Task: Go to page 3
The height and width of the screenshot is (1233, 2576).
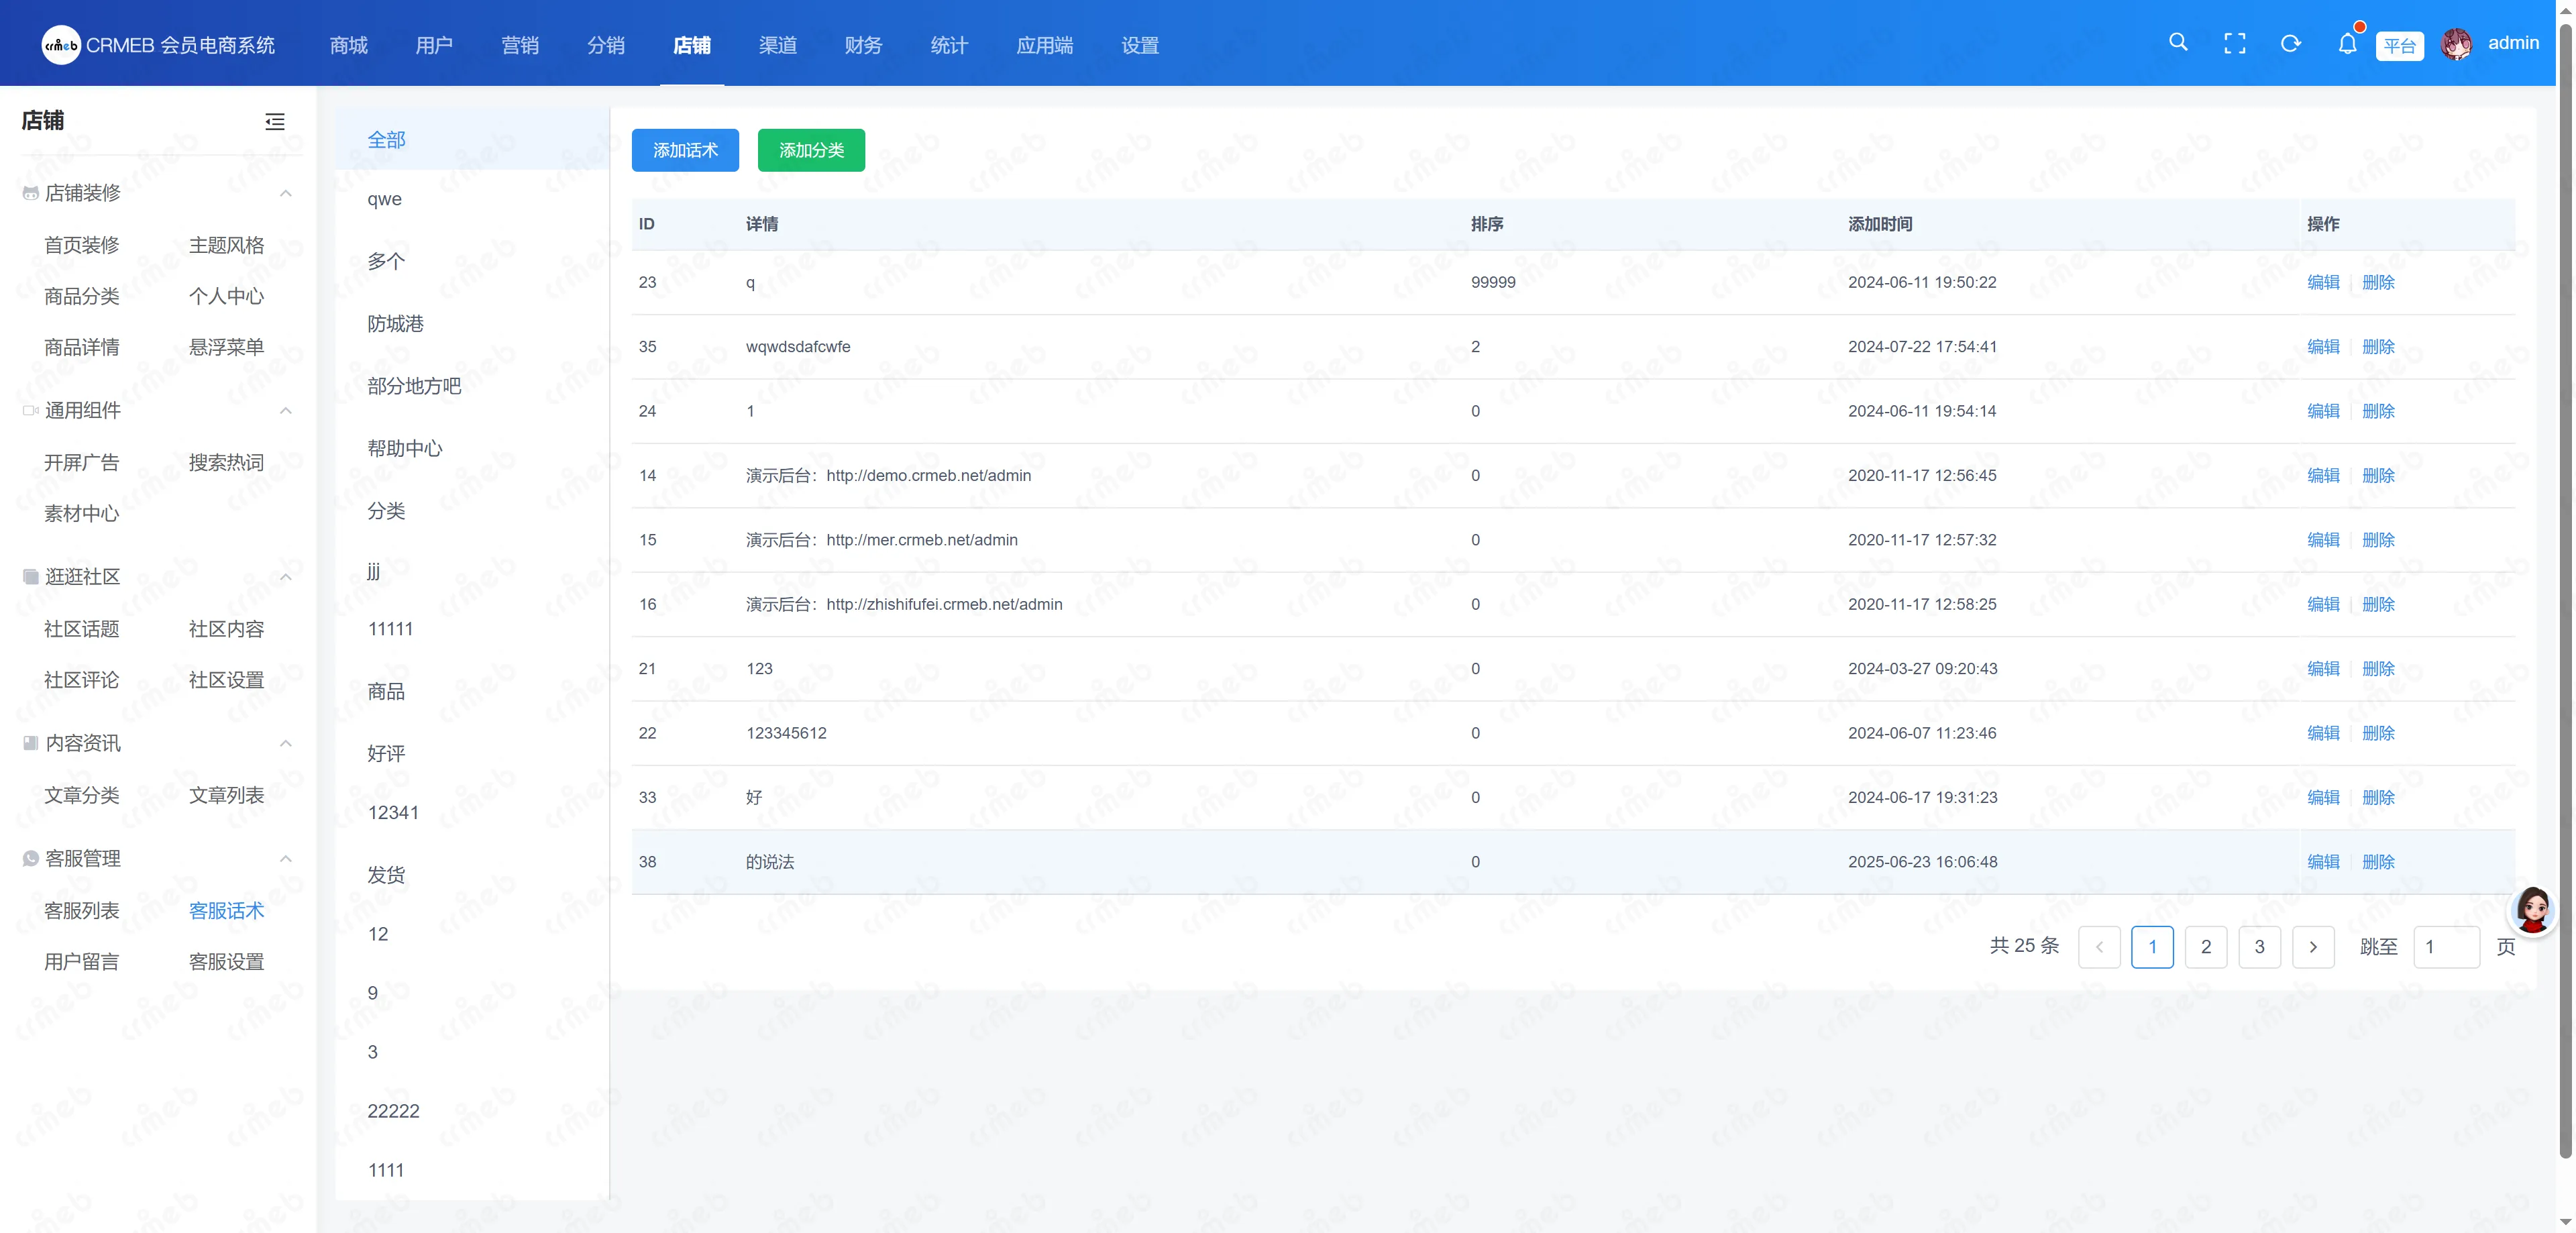Action: click(2259, 947)
